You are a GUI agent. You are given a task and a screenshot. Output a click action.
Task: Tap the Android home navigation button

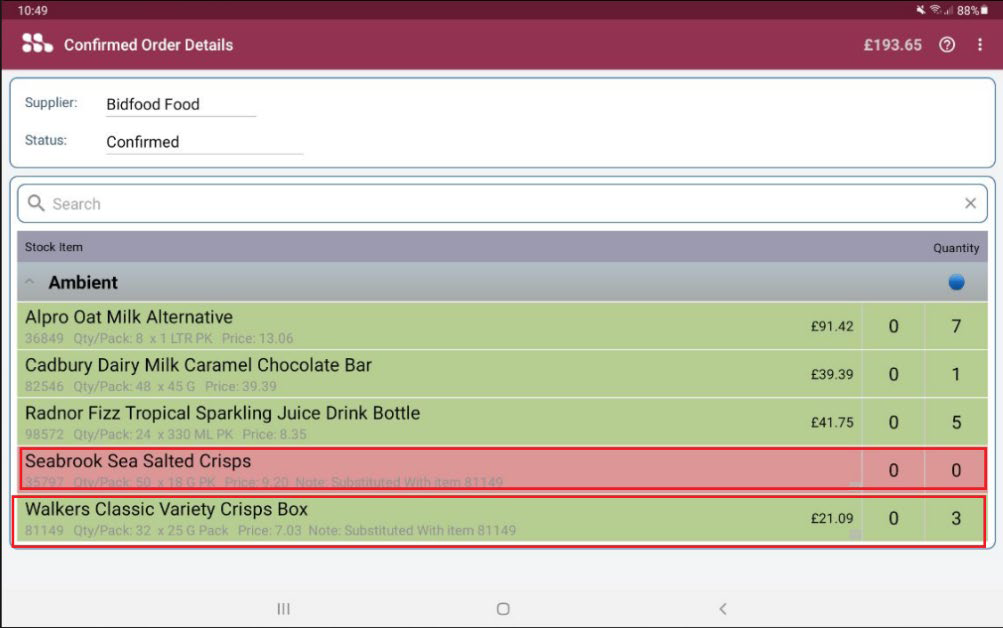point(503,608)
